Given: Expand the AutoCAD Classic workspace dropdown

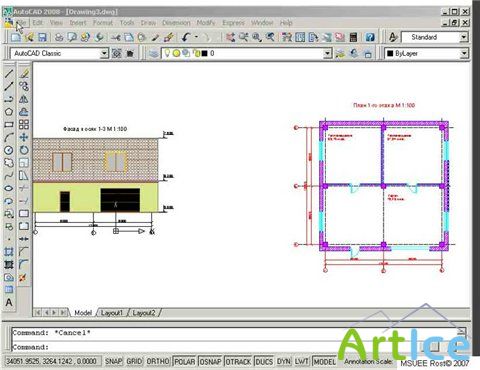Looking at the screenshot, I should coord(104,53).
